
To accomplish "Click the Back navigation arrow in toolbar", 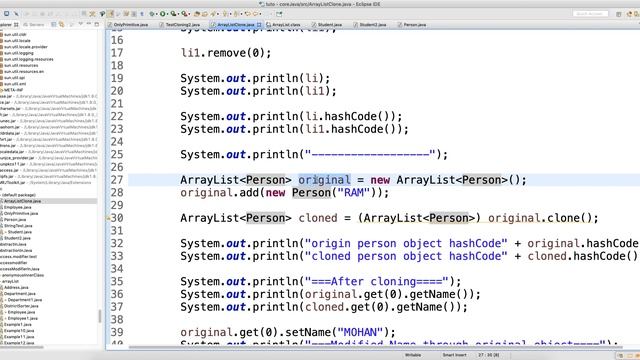I will (x=247, y=14).
